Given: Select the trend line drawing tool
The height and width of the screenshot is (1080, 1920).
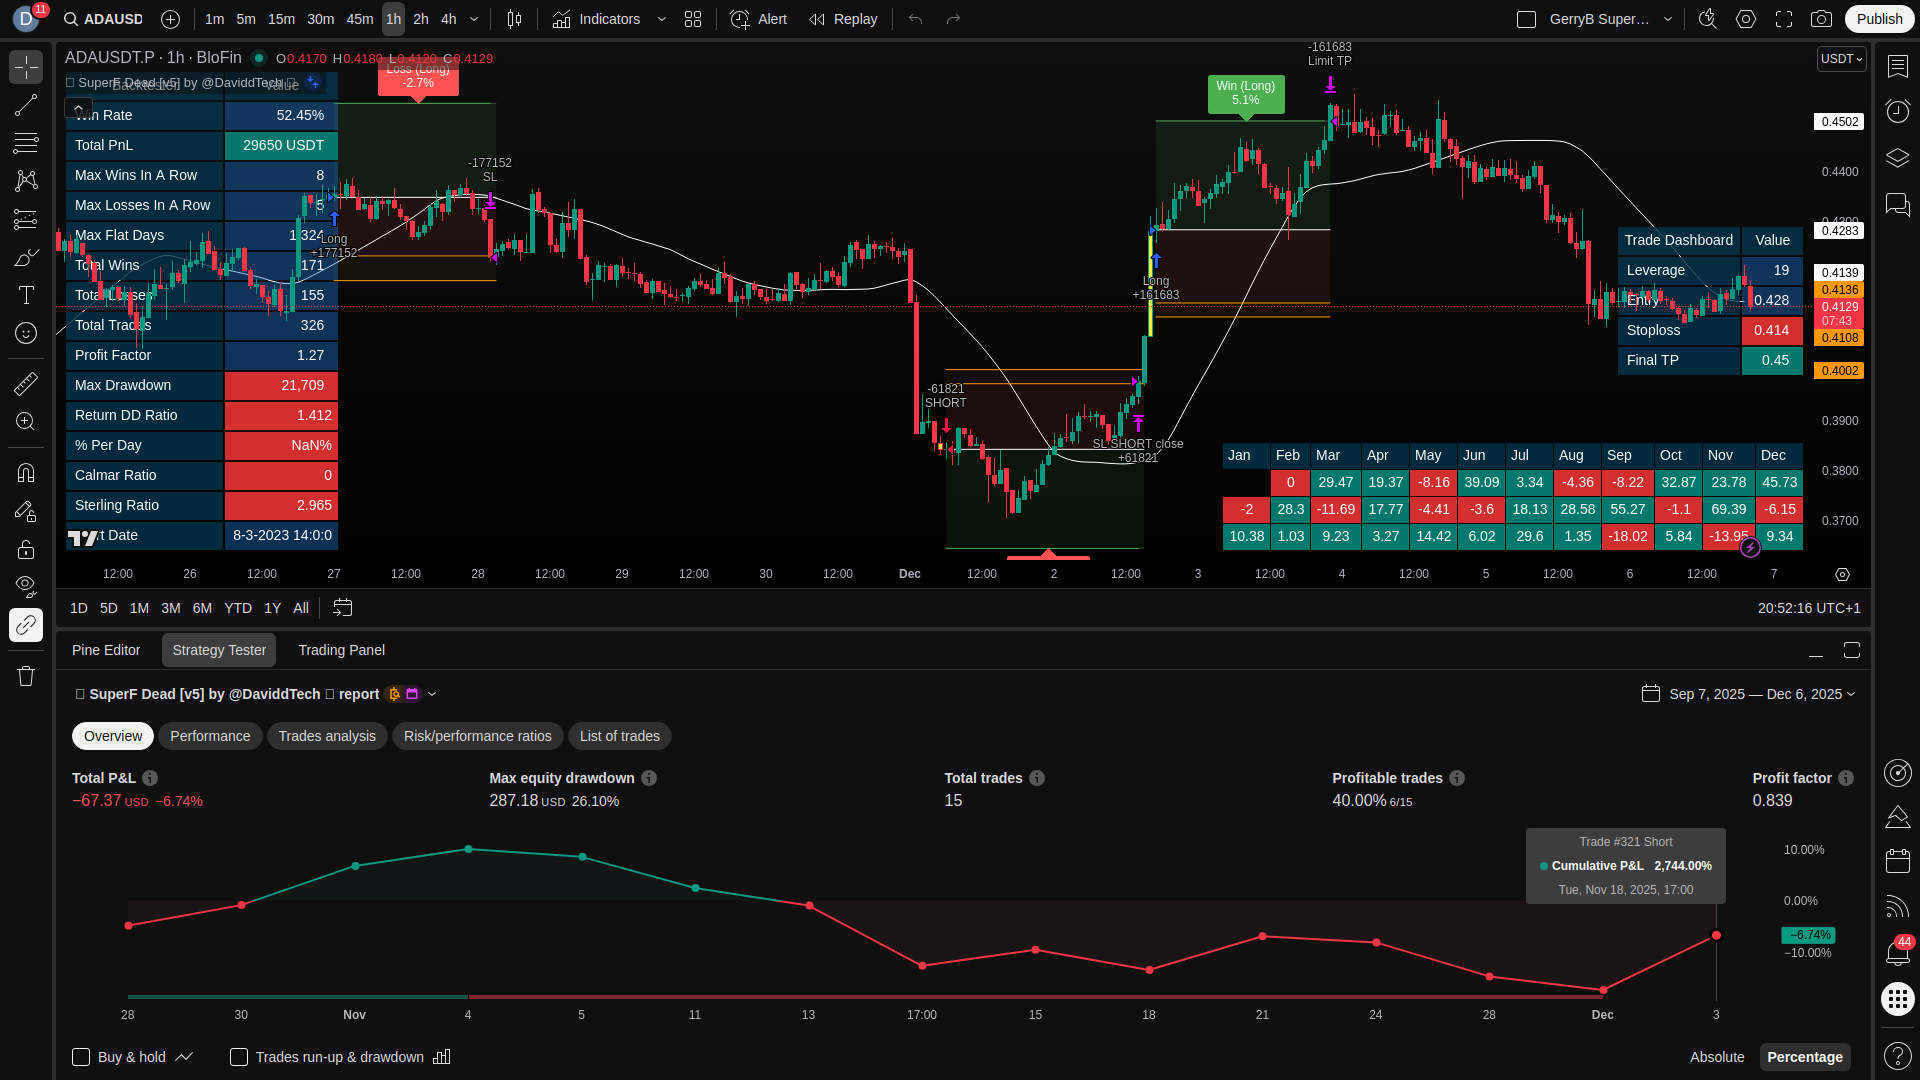Looking at the screenshot, I should click(x=26, y=106).
